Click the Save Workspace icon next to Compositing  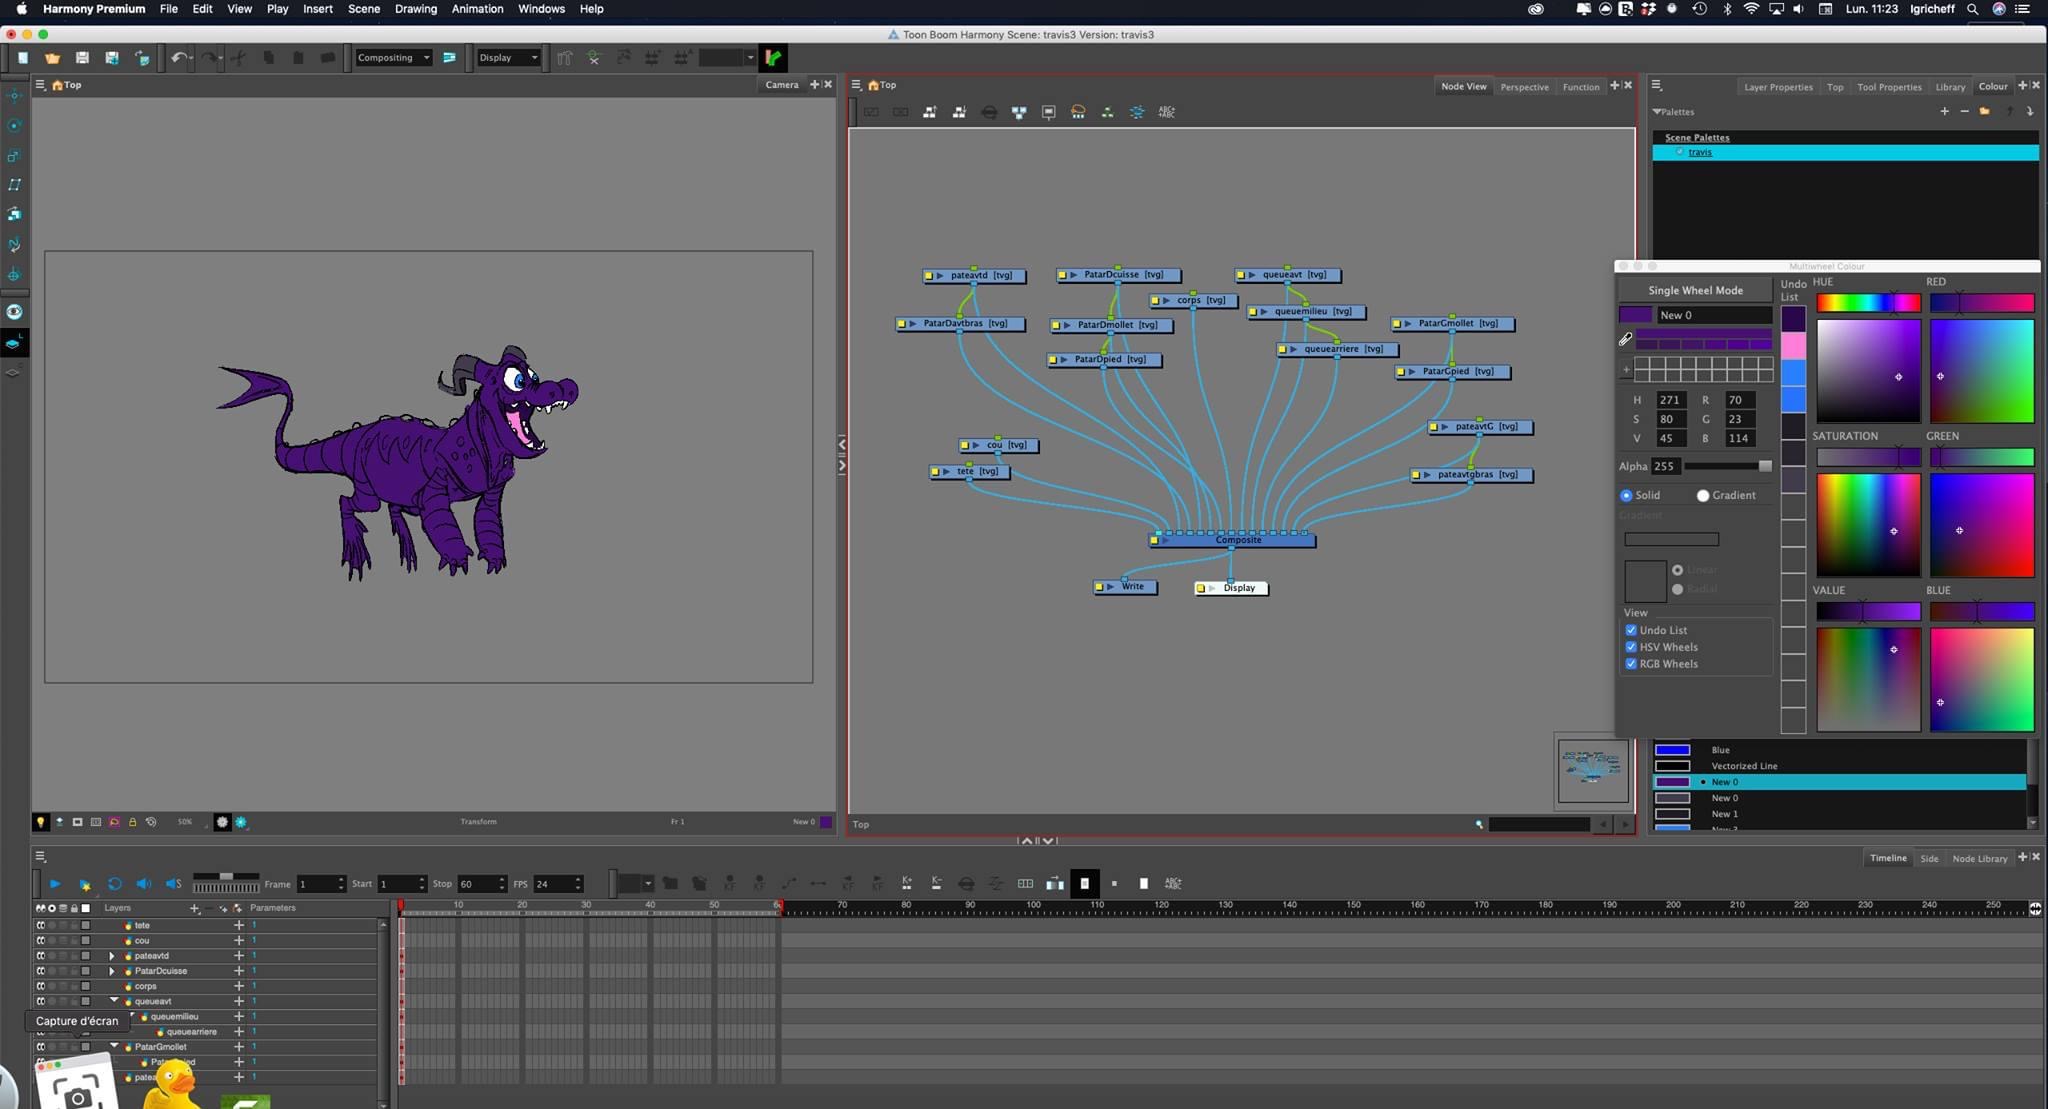[x=450, y=58]
